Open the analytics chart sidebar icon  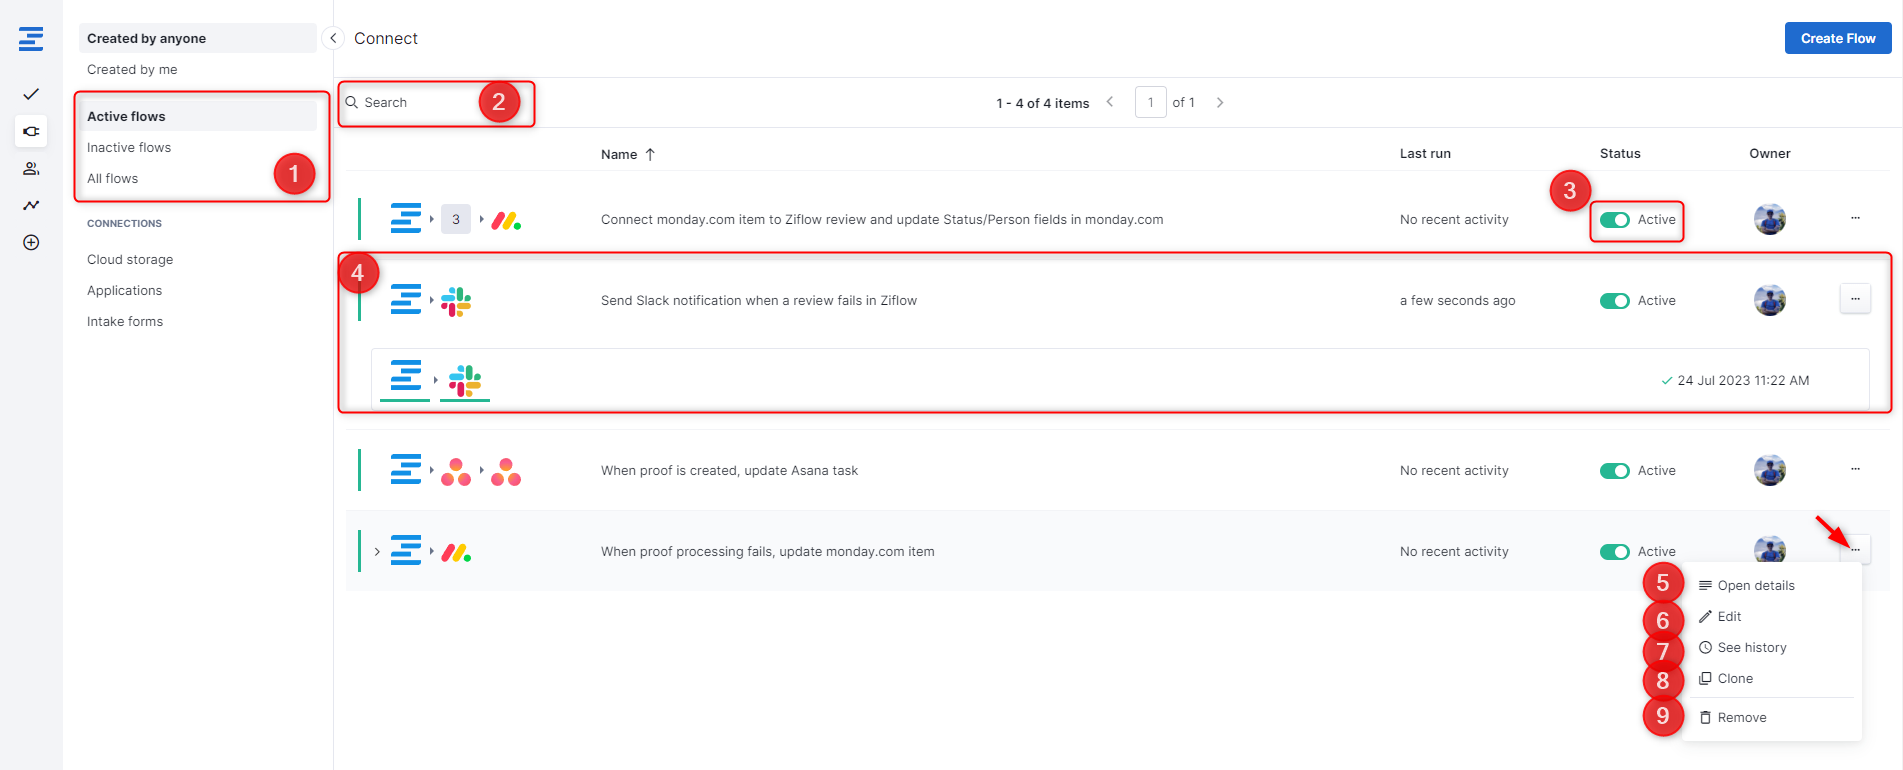31,205
